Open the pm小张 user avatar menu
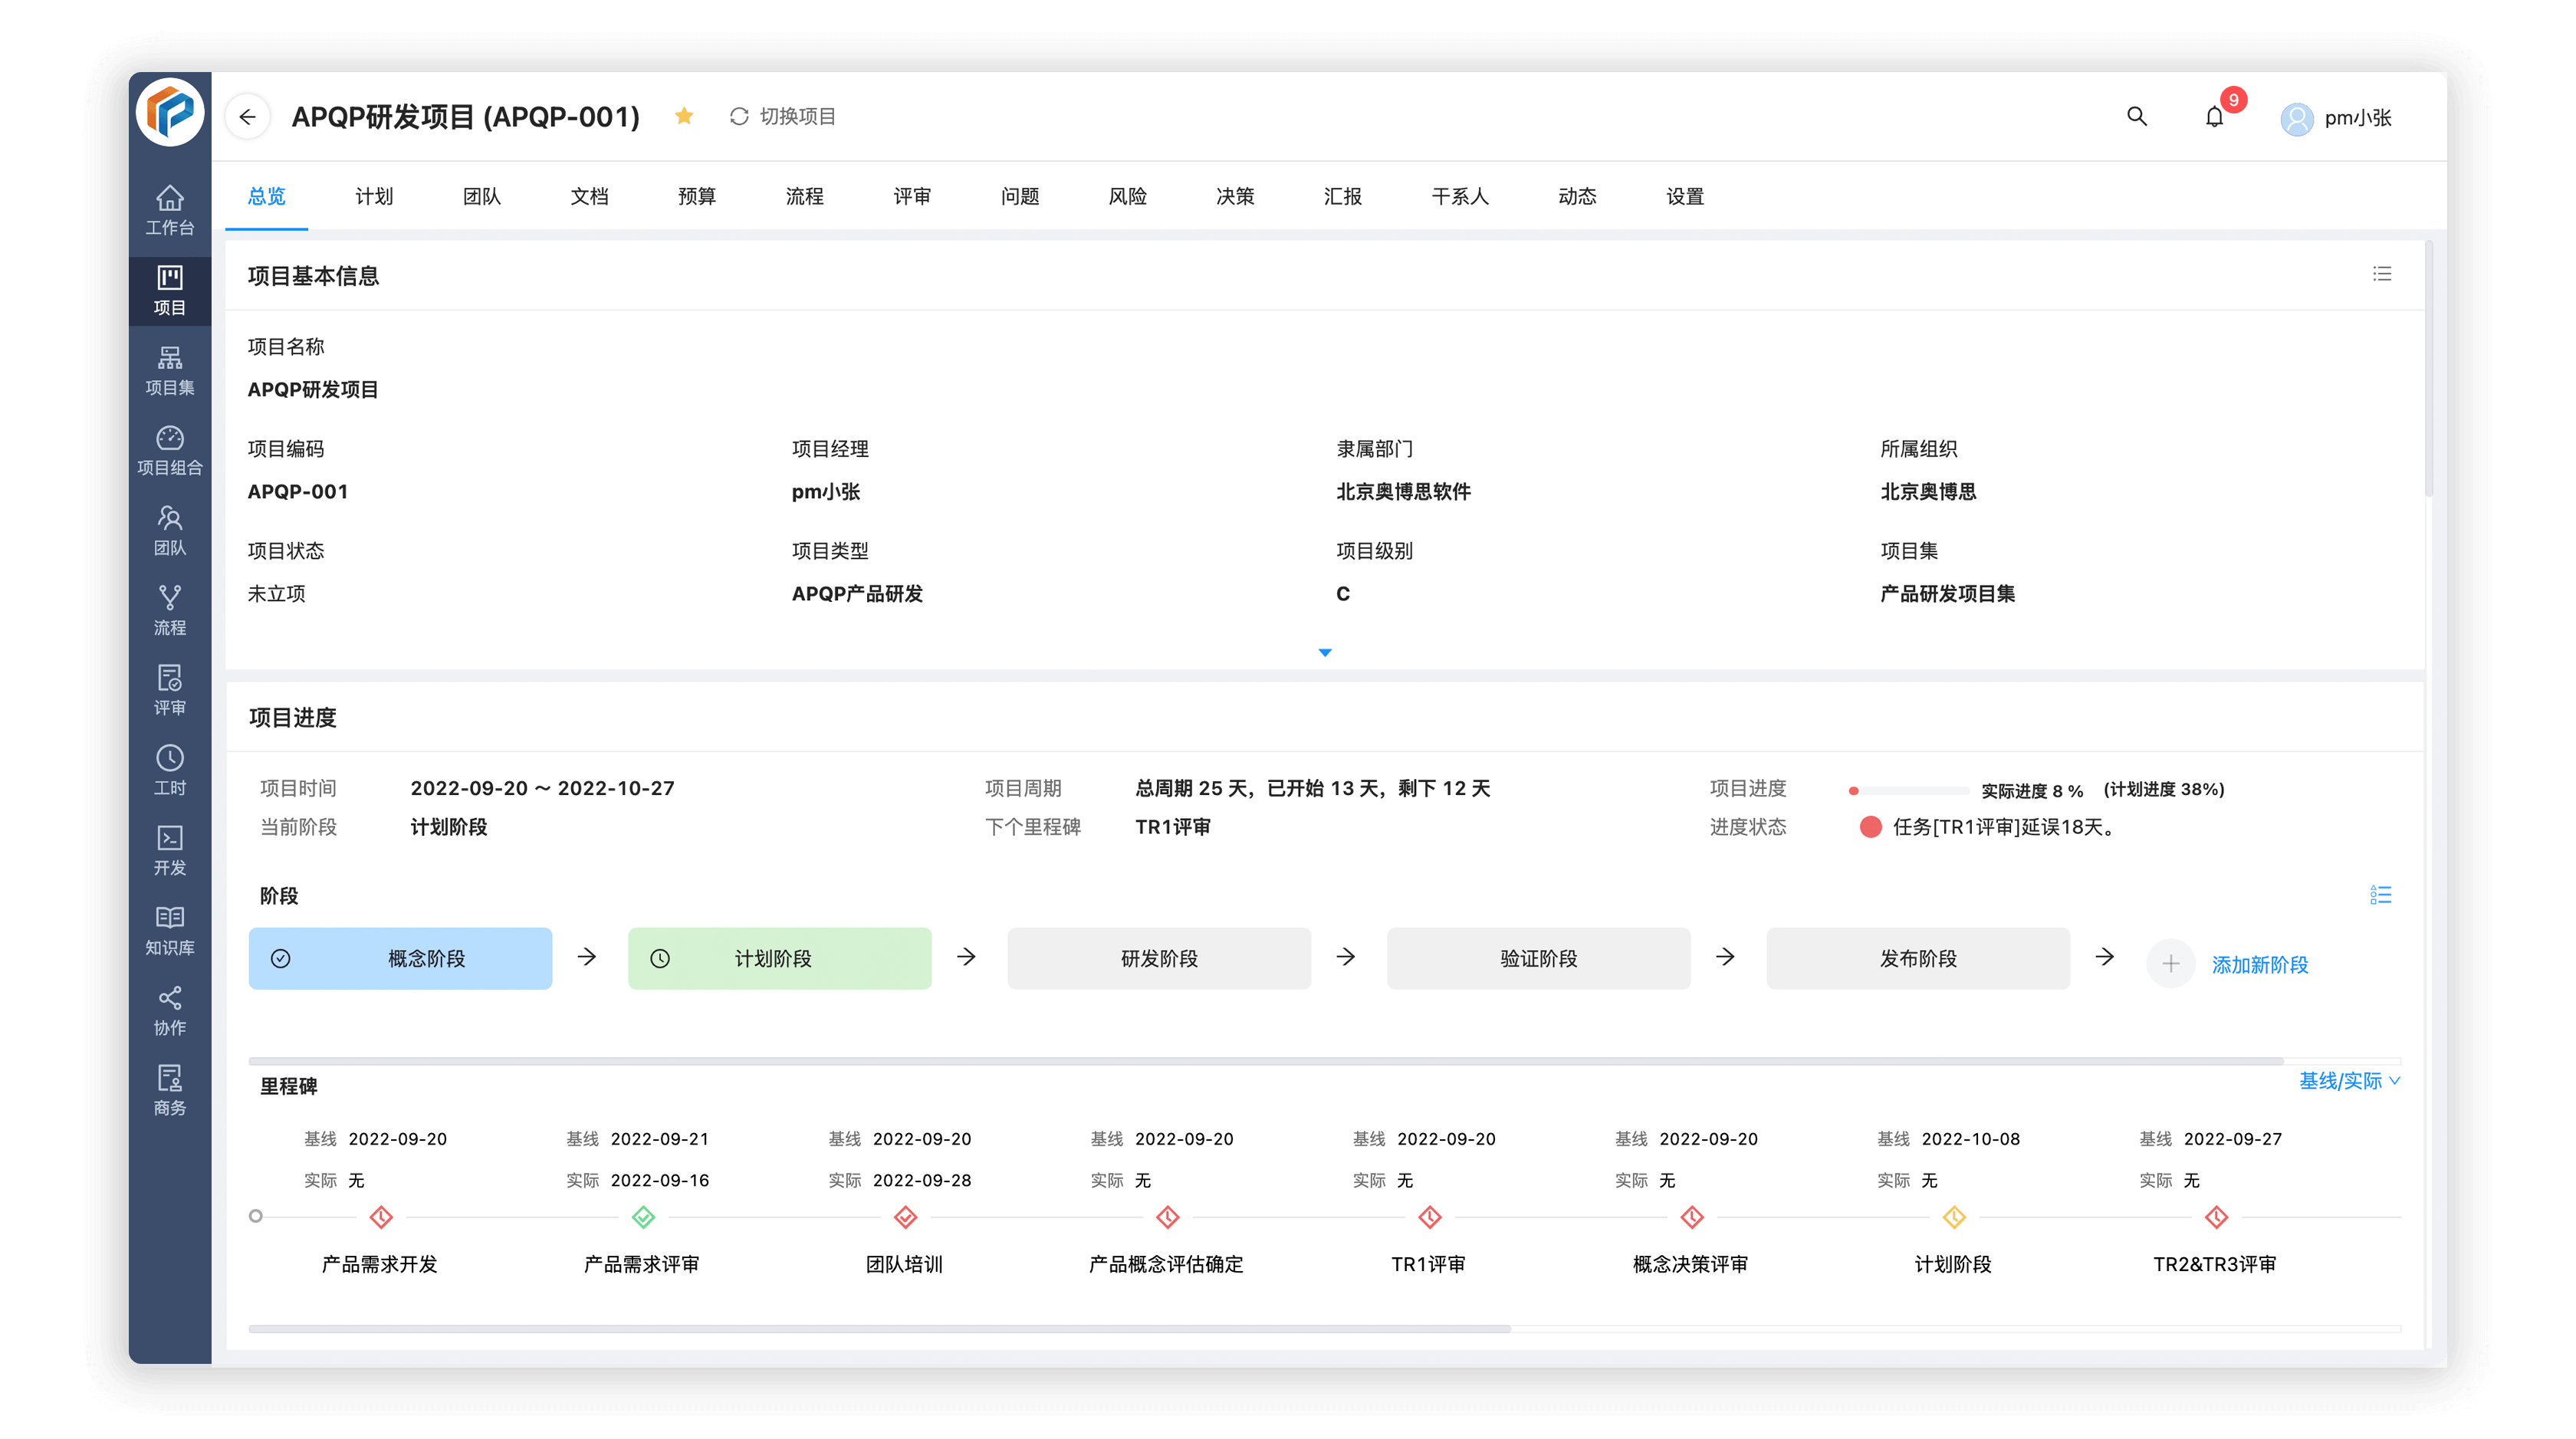The image size is (2576, 1439). coord(2336,118)
